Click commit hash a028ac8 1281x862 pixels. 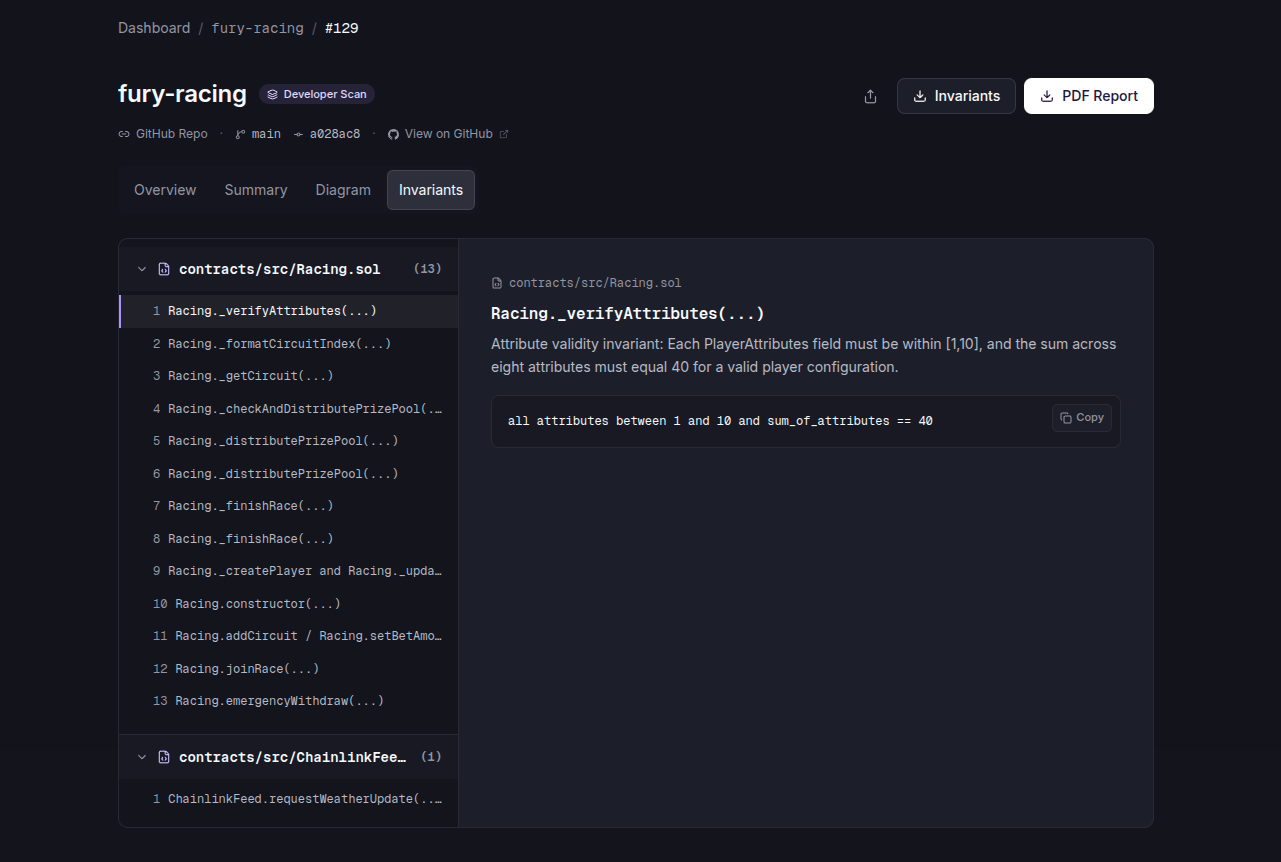[335, 134]
